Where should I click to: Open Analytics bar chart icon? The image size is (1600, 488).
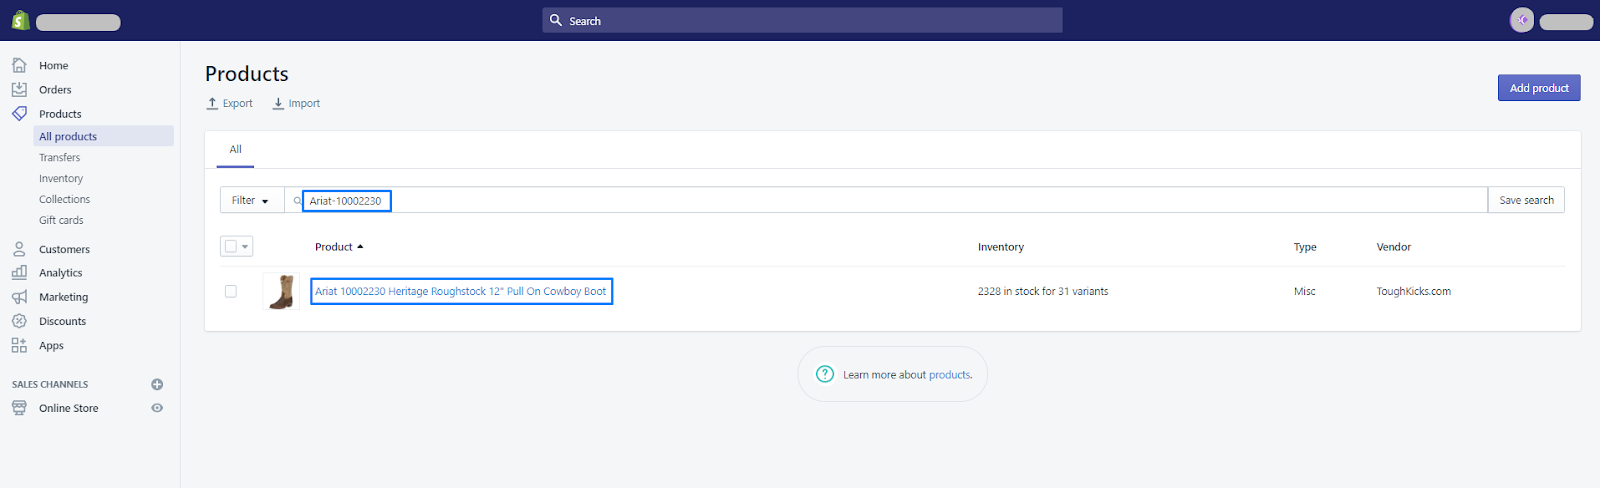click(x=19, y=272)
